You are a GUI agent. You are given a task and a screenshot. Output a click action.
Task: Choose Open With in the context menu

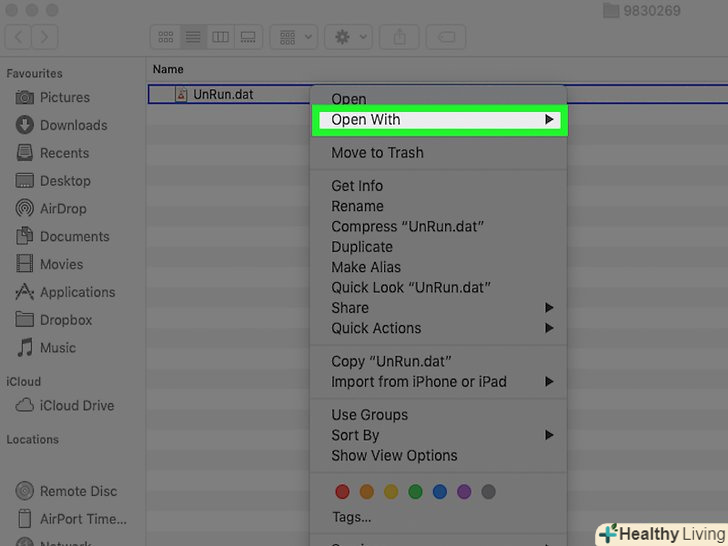point(439,120)
